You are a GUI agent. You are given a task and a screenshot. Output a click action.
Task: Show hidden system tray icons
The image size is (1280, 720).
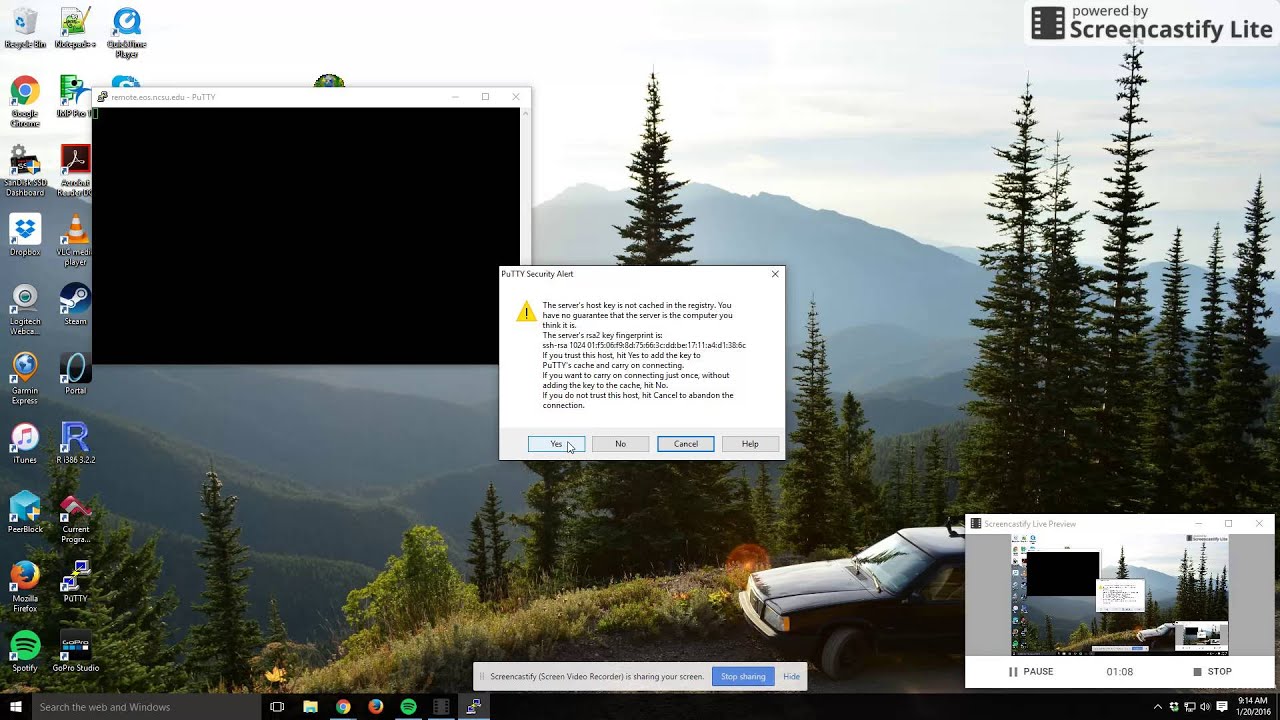(x=1158, y=707)
